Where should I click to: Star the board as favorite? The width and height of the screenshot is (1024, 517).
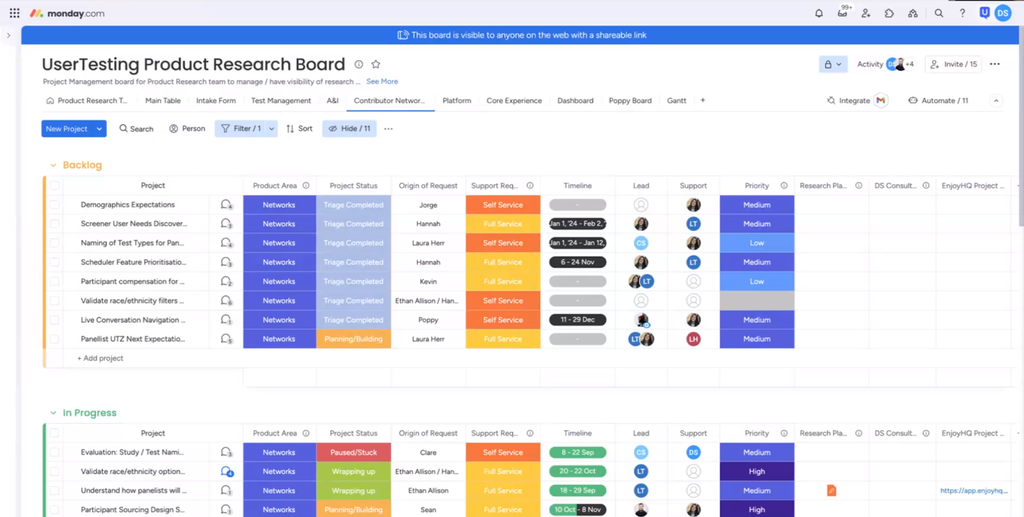[x=376, y=64]
